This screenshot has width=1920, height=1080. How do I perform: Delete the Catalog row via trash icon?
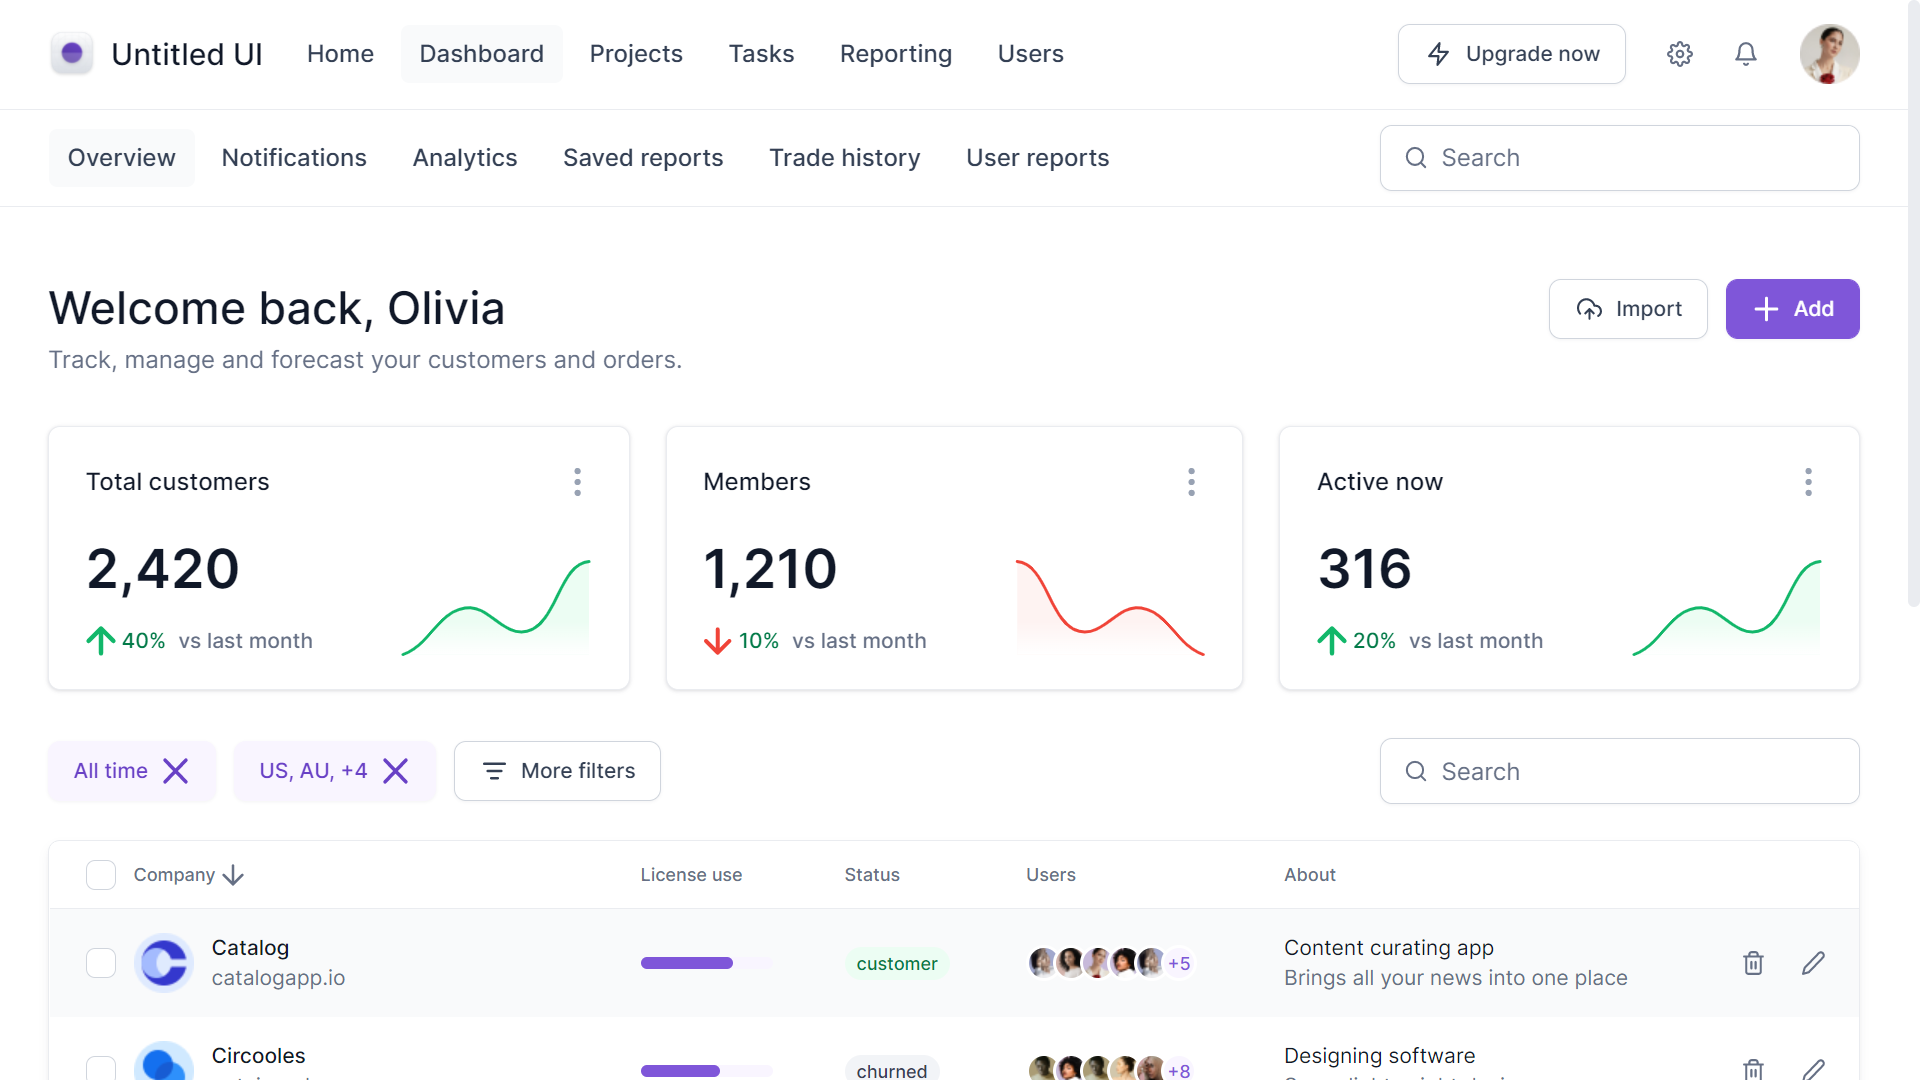[x=1753, y=963]
